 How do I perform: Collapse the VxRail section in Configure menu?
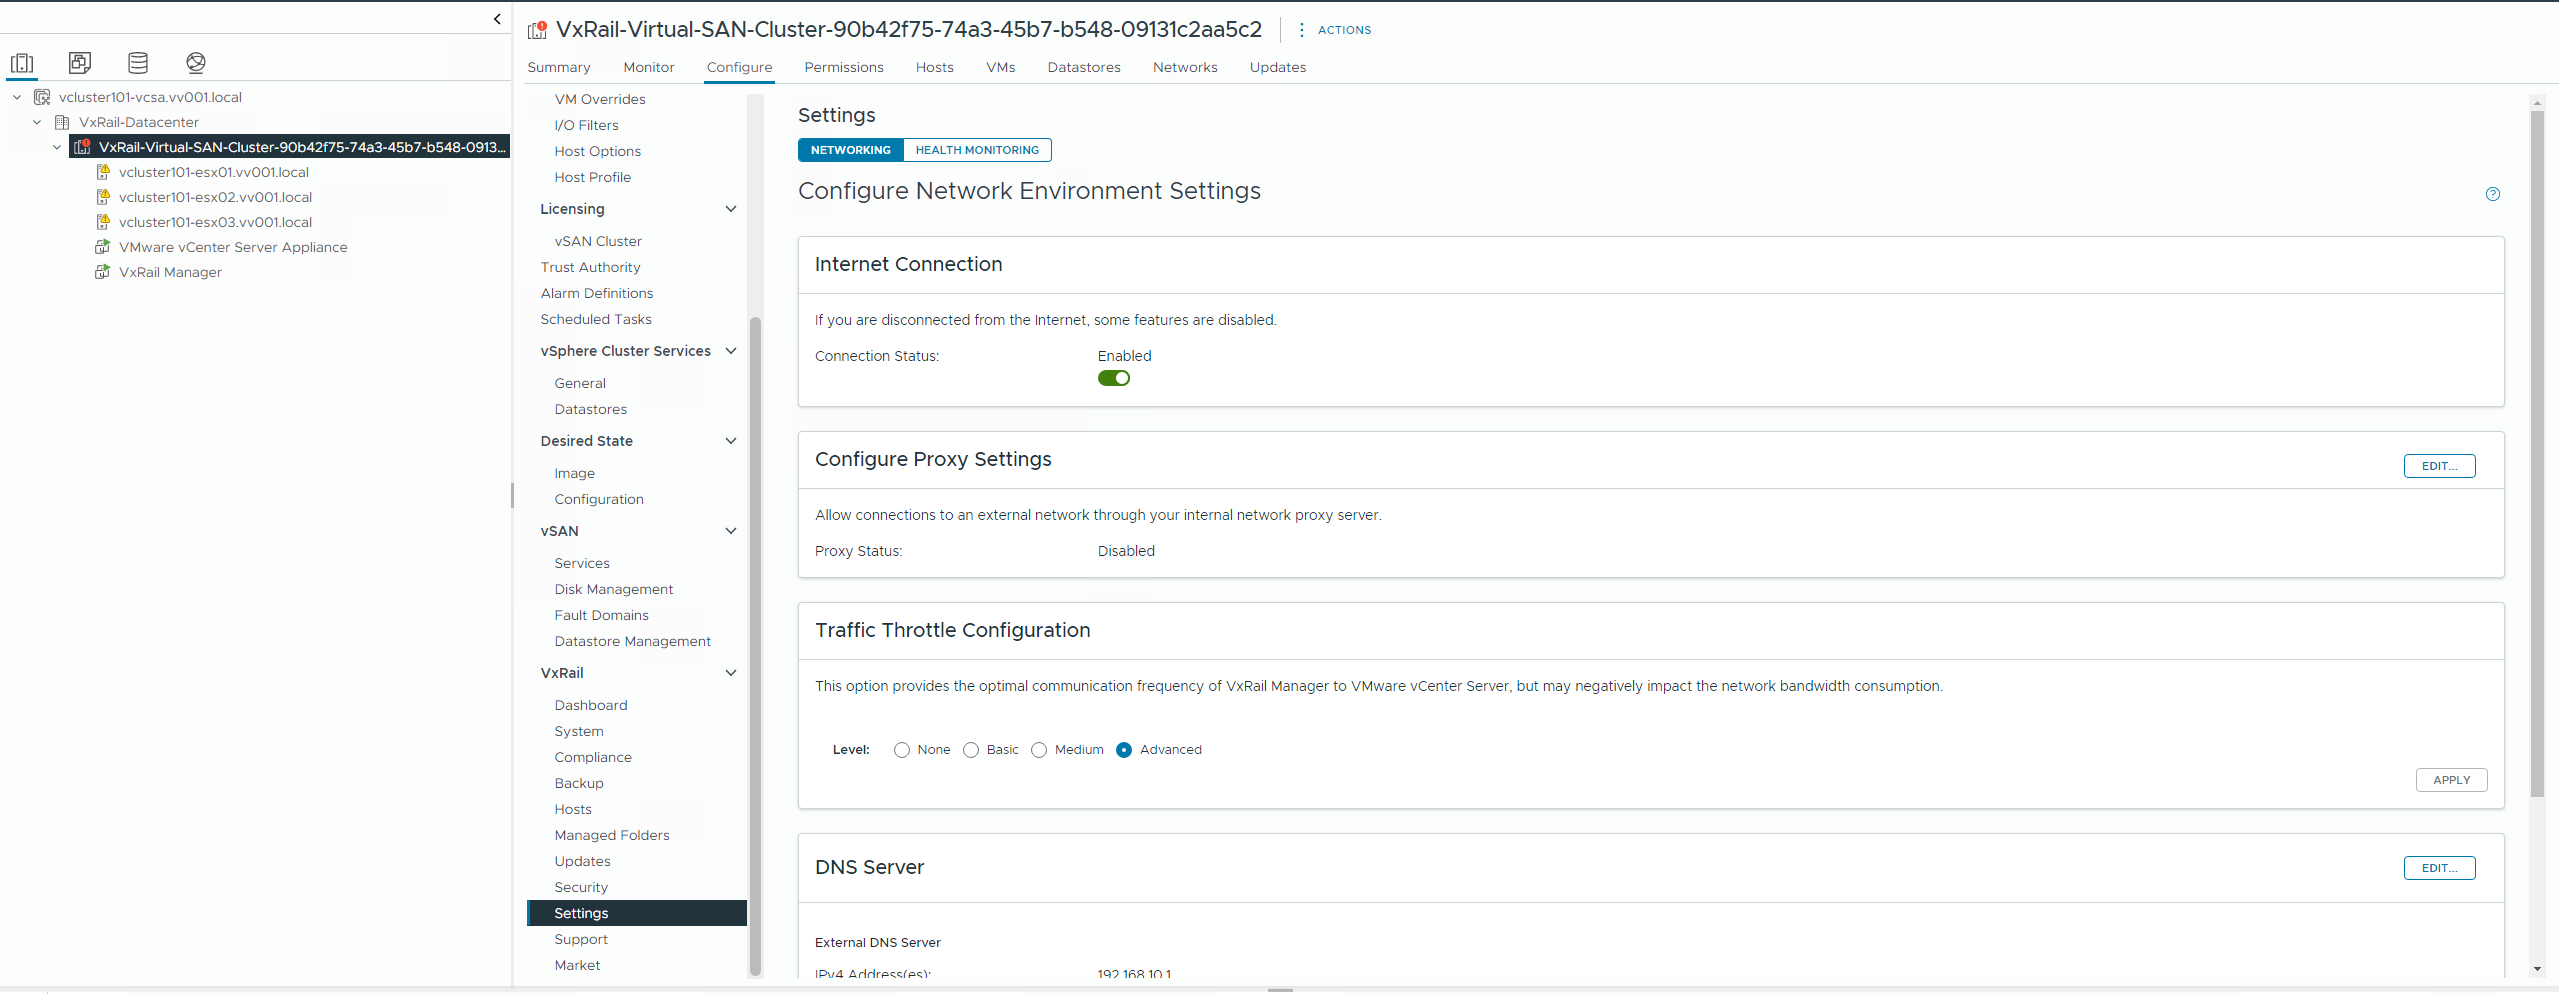click(x=731, y=672)
